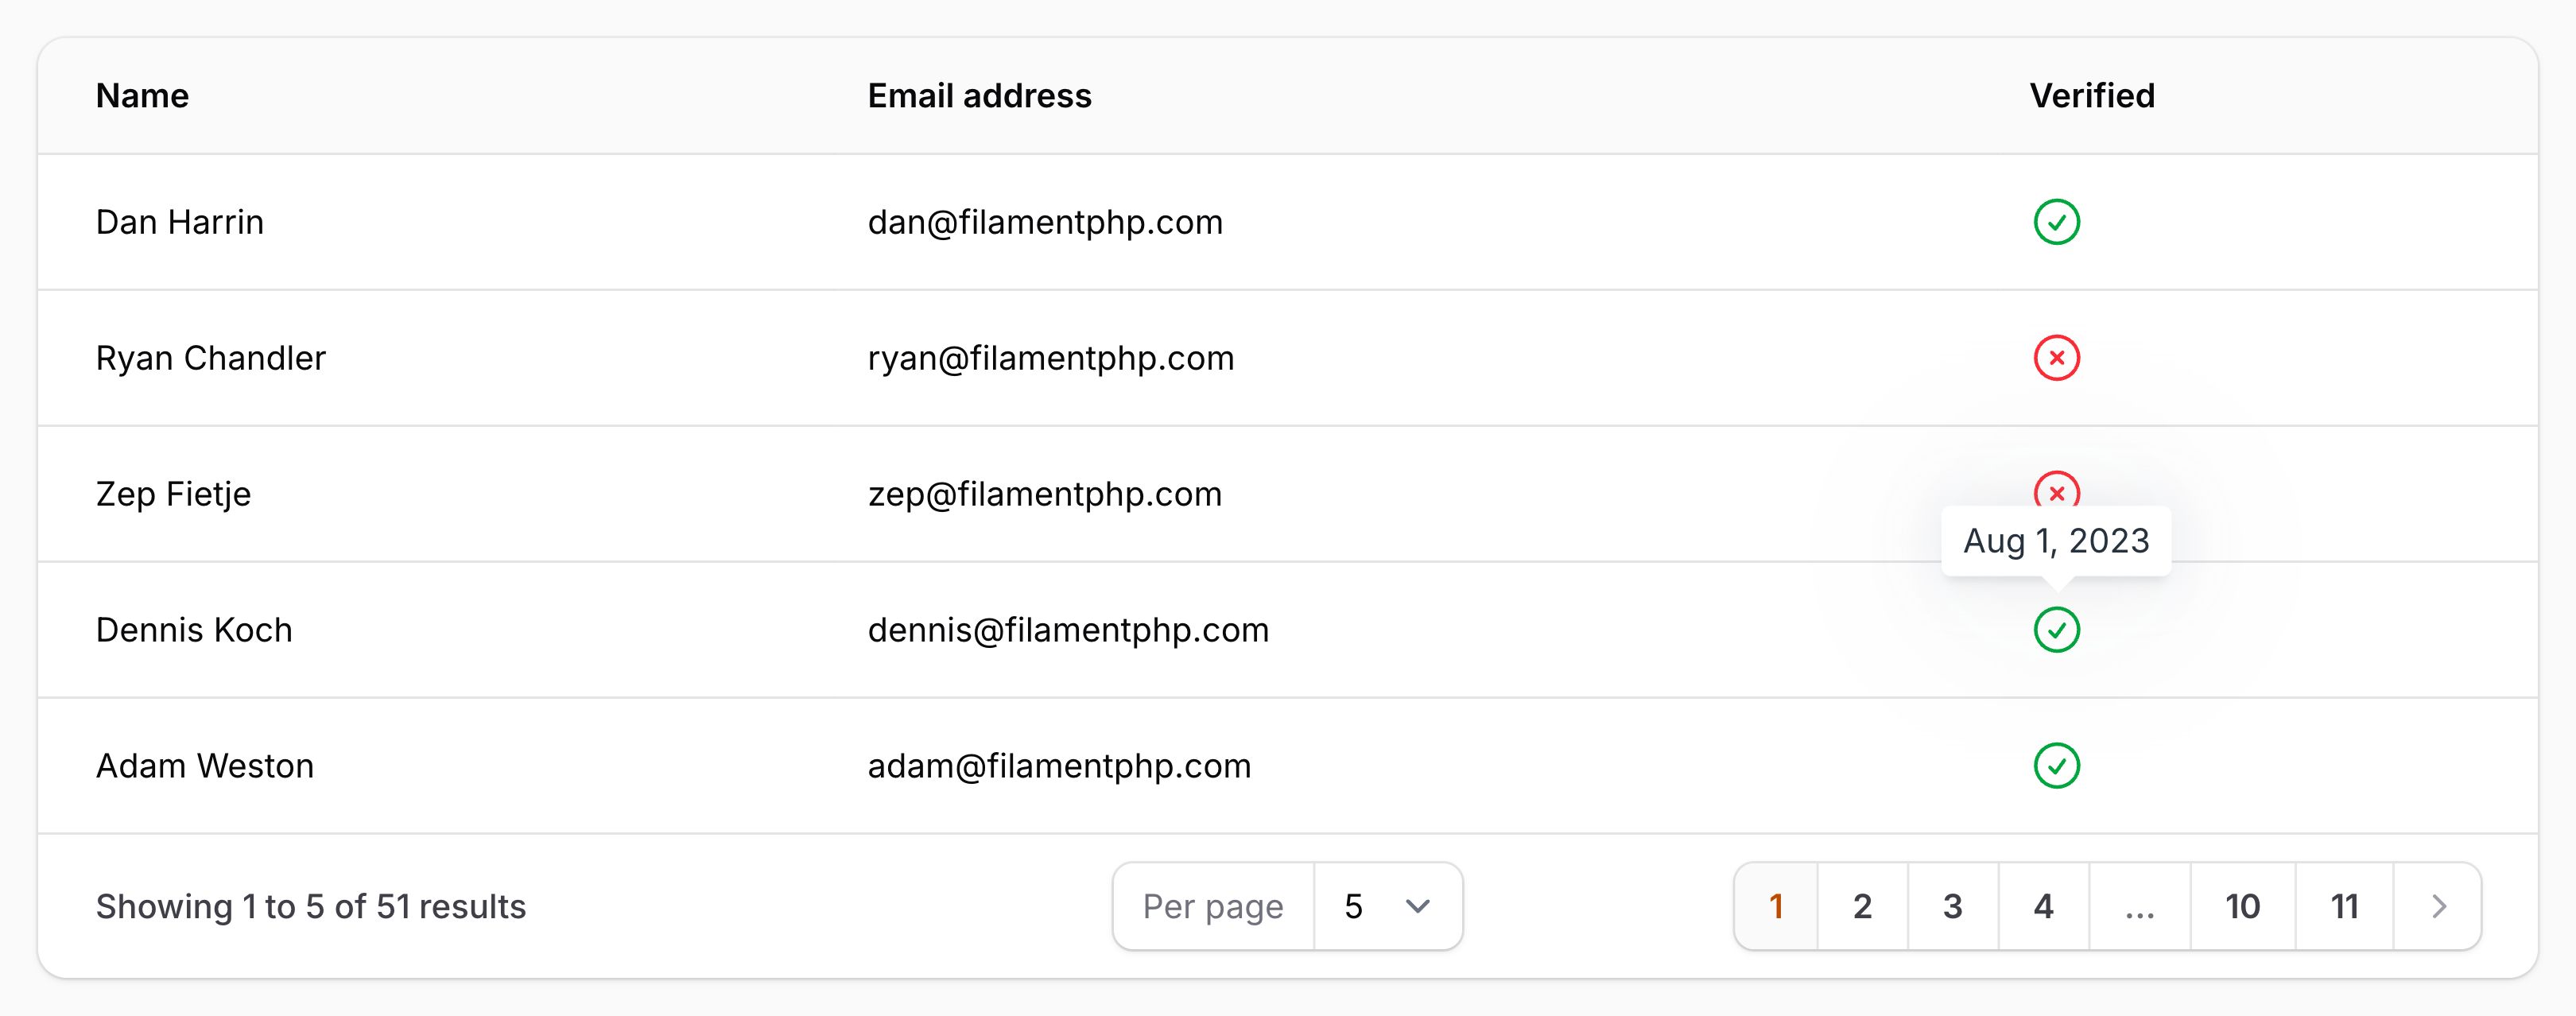The image size is (2576, 1016).
Task: Click the Aug 1, 2023 tooltip
Action: click(x=2056, y=541)
